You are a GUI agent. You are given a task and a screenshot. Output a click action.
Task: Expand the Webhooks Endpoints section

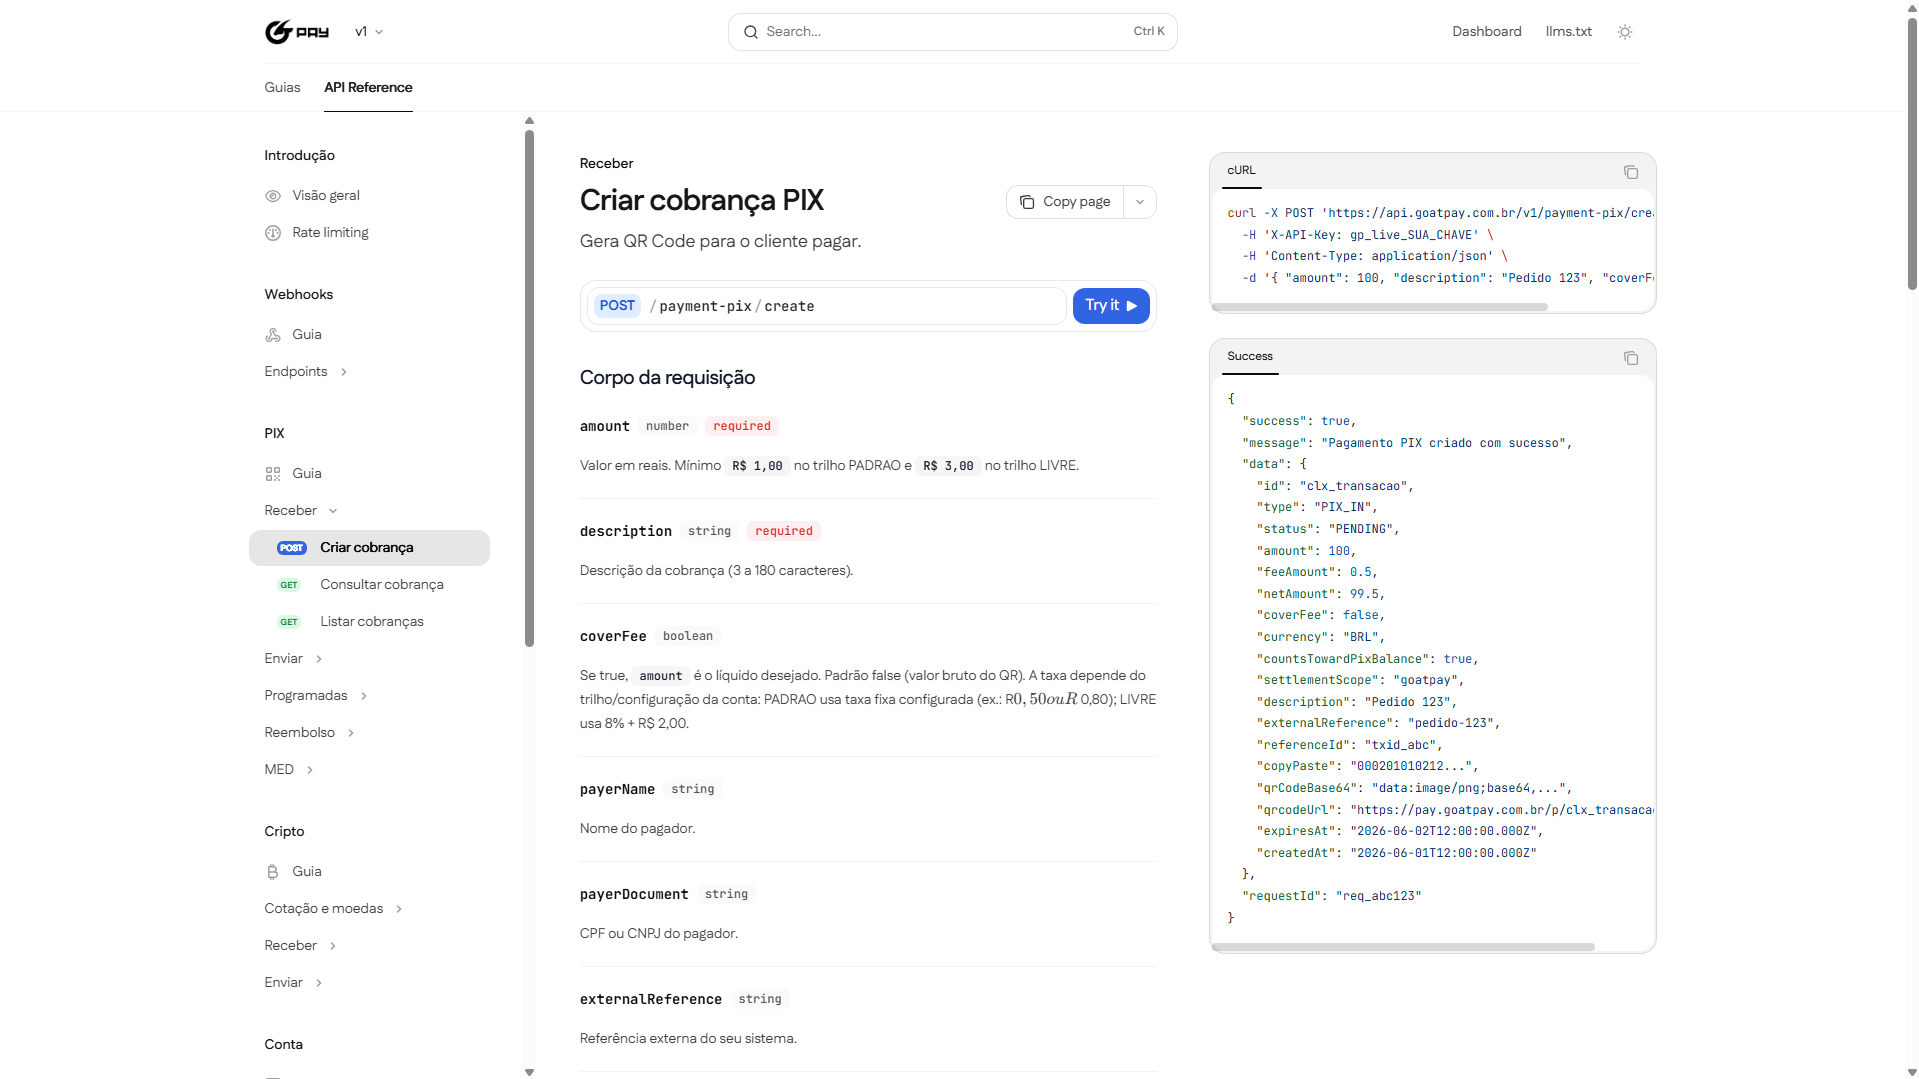(306, 372)
